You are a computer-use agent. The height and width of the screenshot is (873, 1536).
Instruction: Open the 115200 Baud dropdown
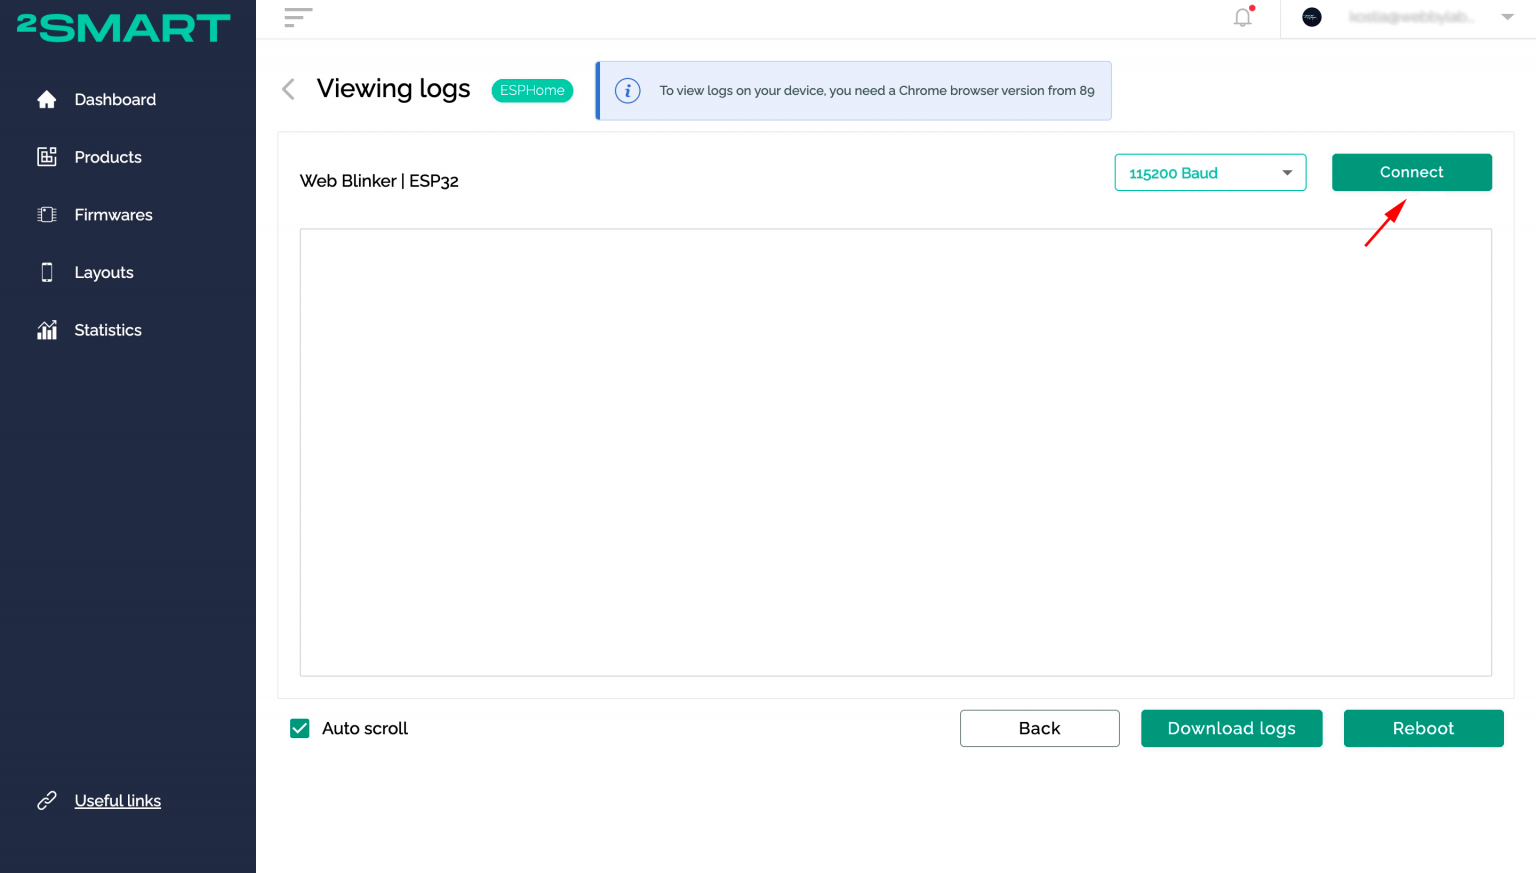coord(1210,172)
